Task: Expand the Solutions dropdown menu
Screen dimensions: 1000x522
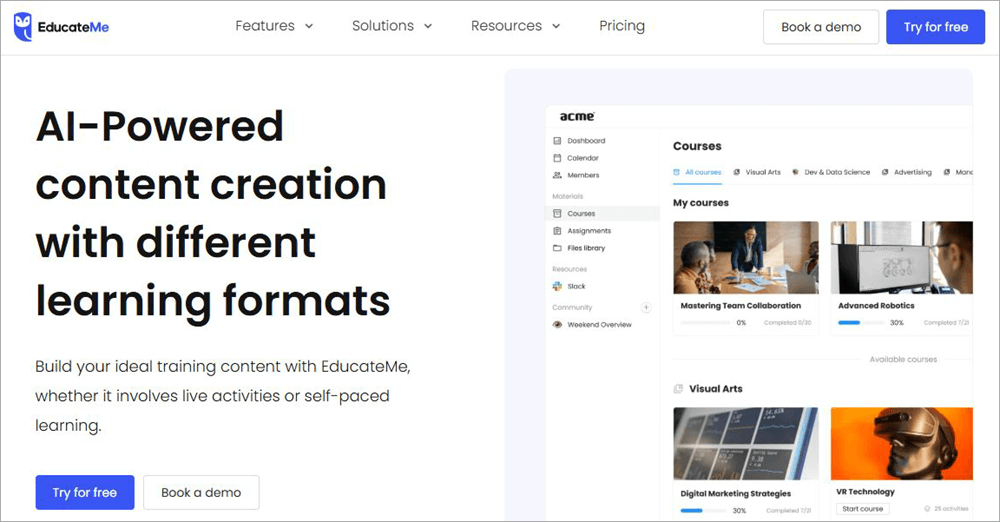Action: [392, 26]
